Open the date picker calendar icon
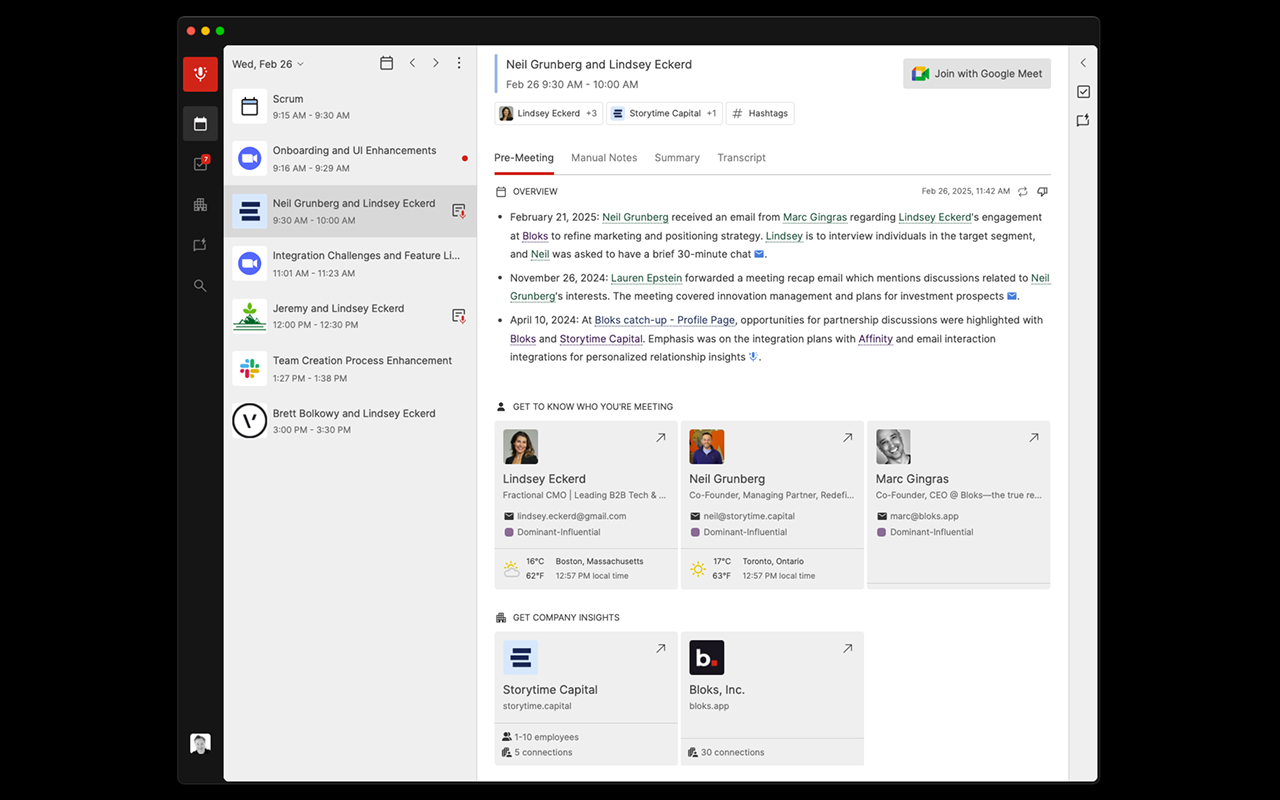This screenshot has height=800, width=1280. [x=386, y=62]
